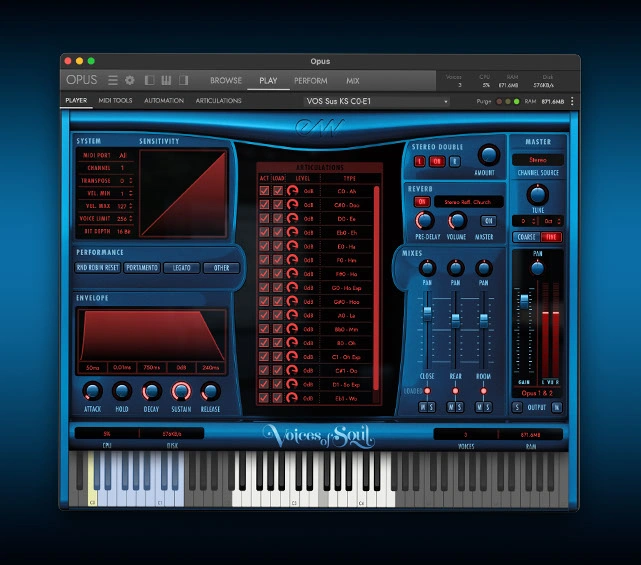
Task: Click the sensitivity curve graph
Action: (x=183, y=193)
